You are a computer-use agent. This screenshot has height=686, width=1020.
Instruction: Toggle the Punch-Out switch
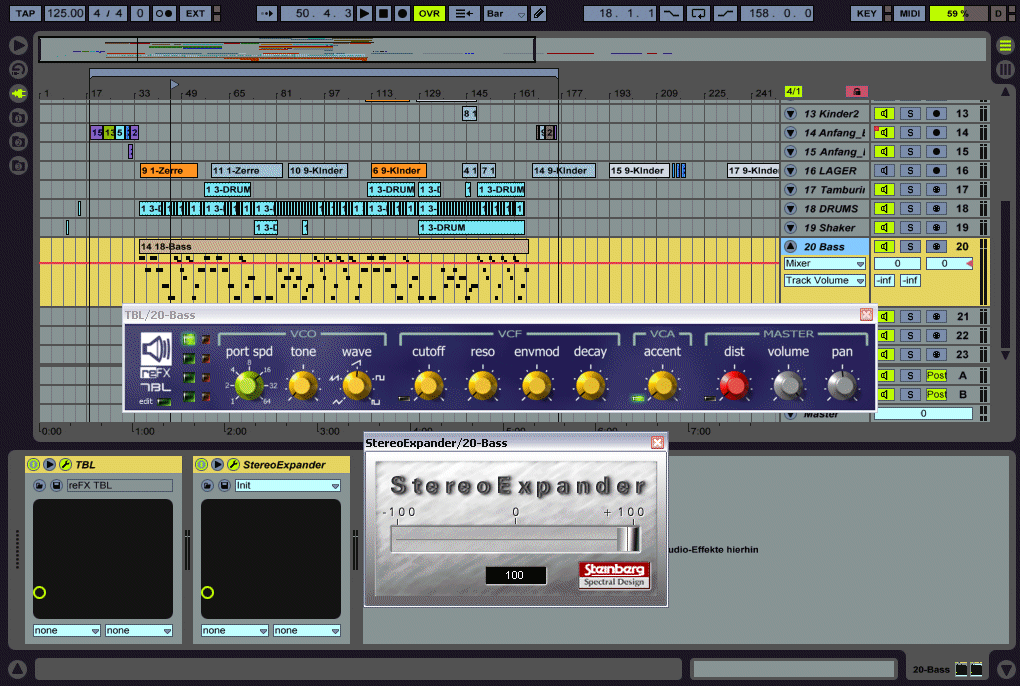point(725,13)
